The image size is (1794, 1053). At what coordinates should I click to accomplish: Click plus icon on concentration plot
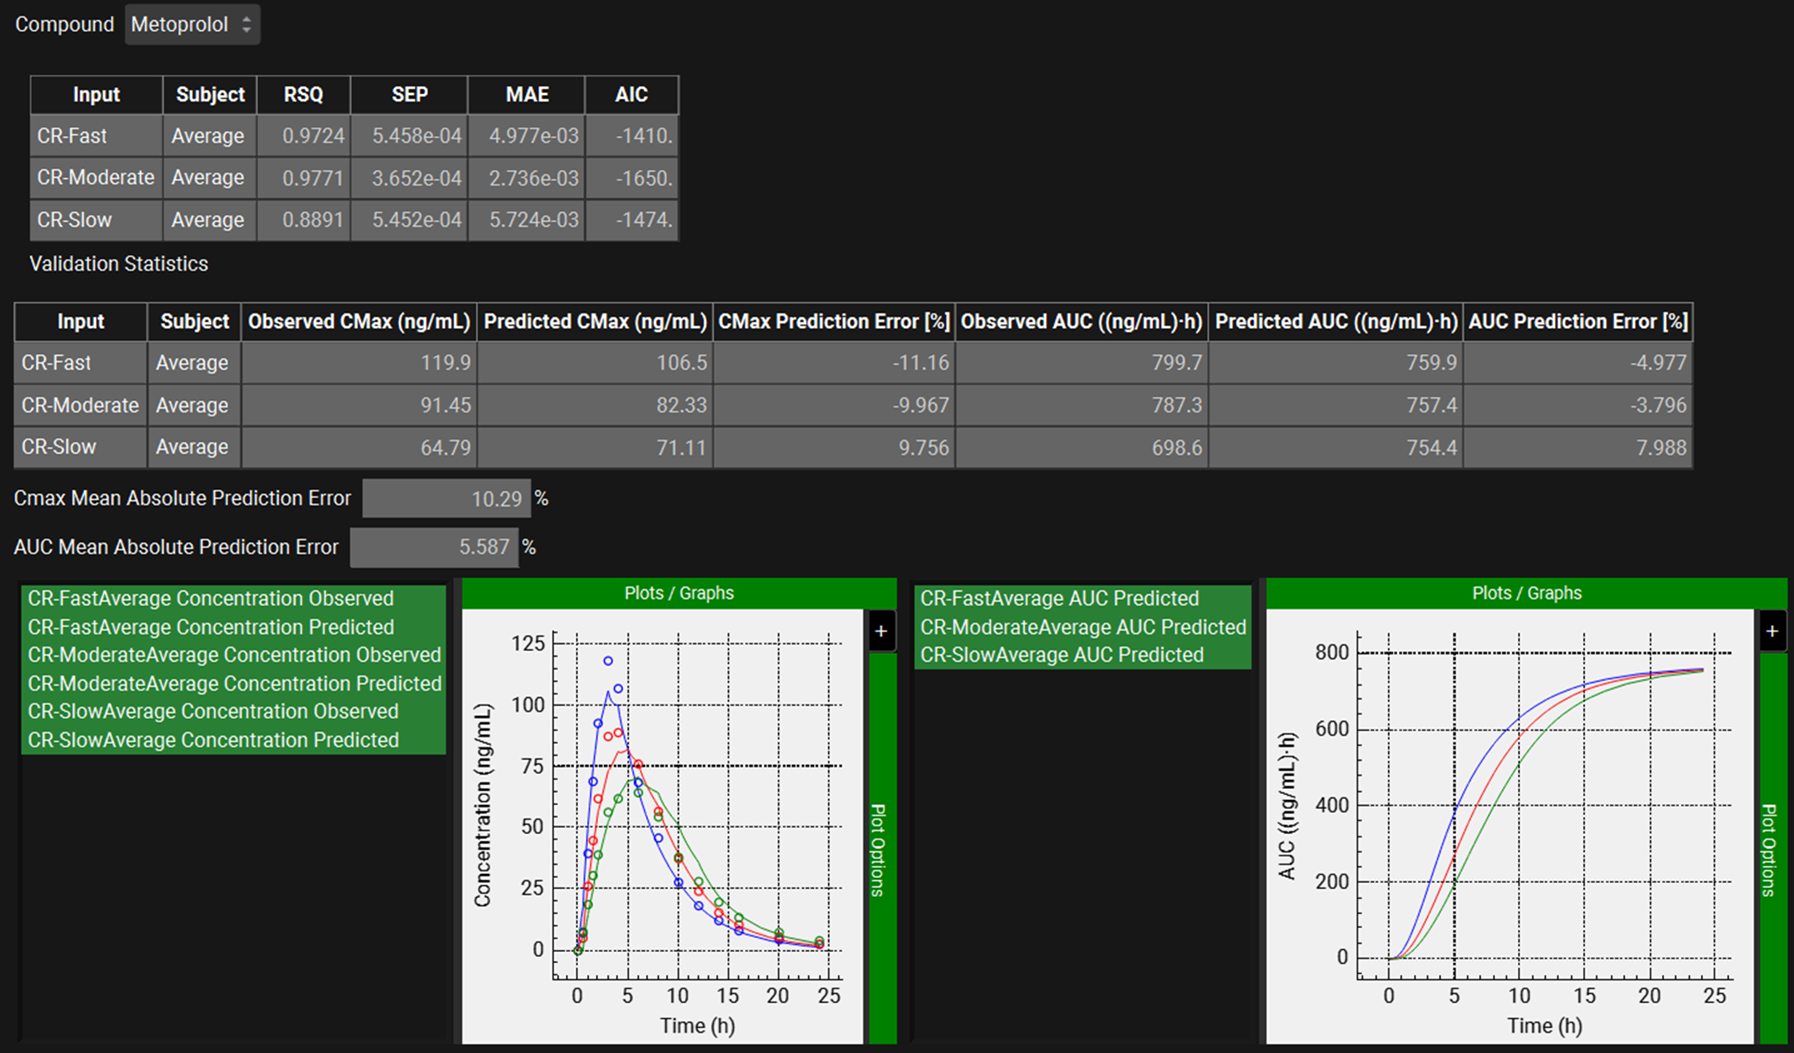point(881,631)
